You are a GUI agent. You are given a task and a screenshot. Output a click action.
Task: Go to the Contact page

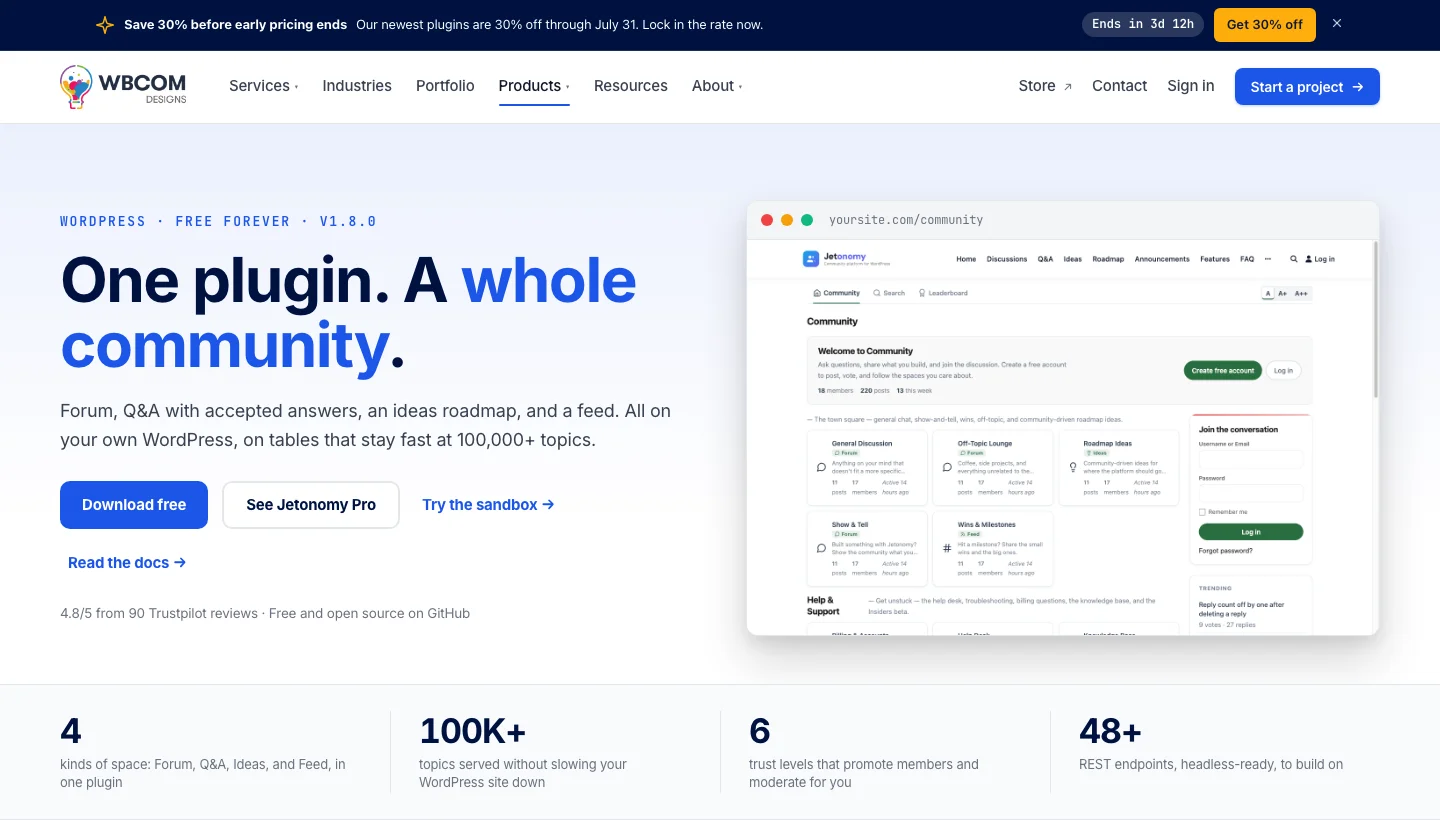(1119, 86)
